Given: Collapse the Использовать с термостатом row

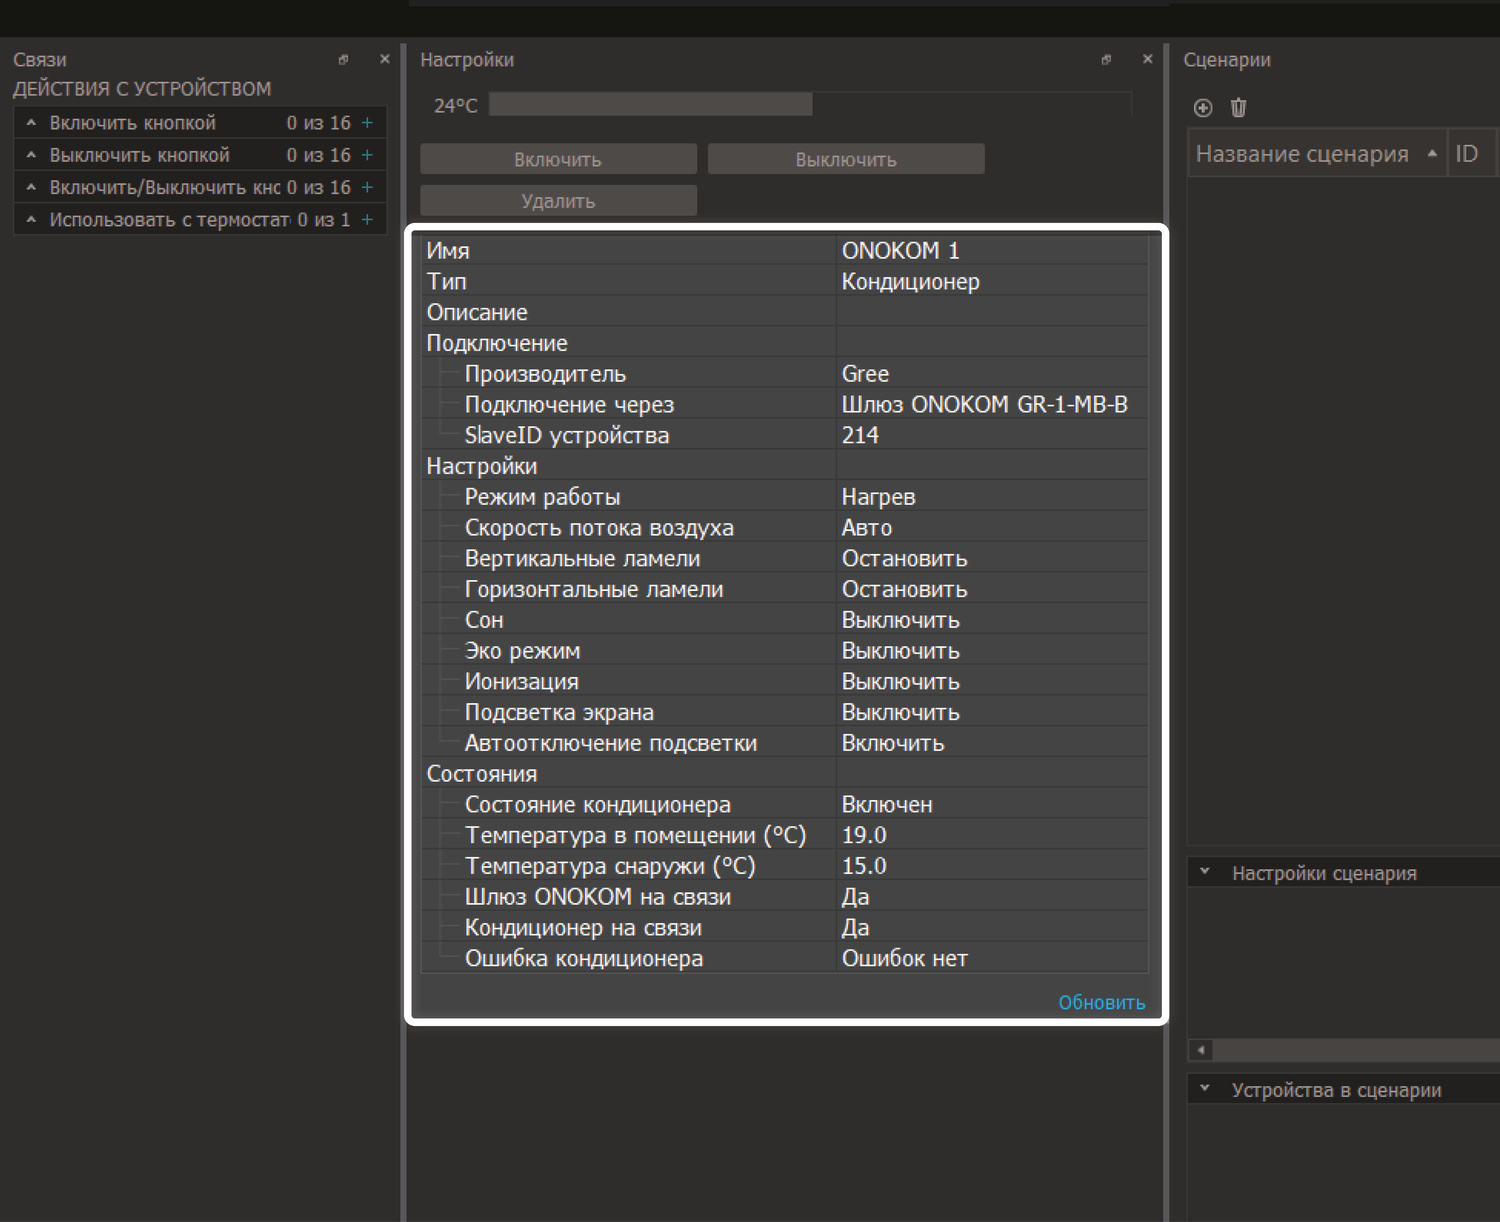Looking at the screenshot, I should pos(31,219).
